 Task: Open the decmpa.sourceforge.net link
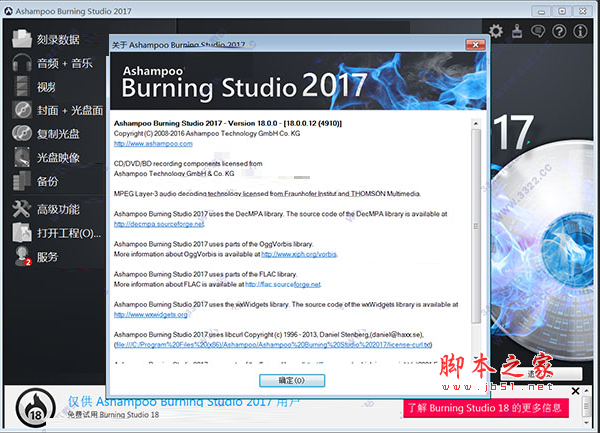(x=159, y=224)
